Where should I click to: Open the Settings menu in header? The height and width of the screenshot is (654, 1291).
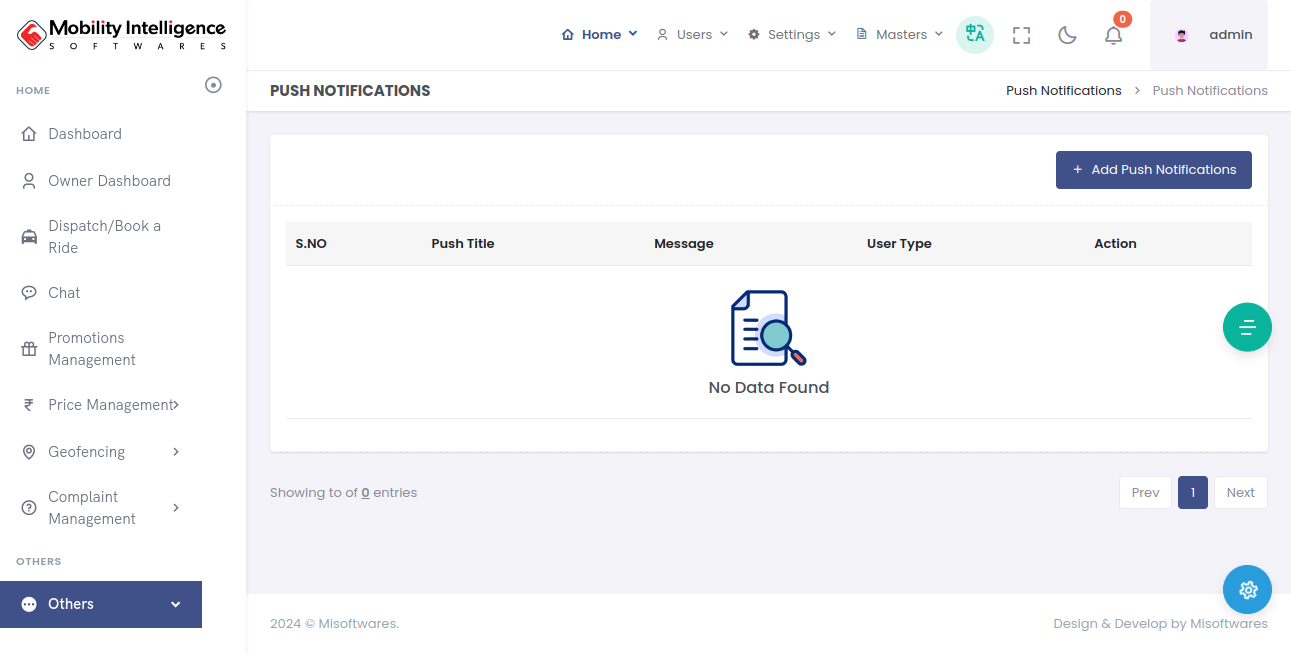coord(792,35)
